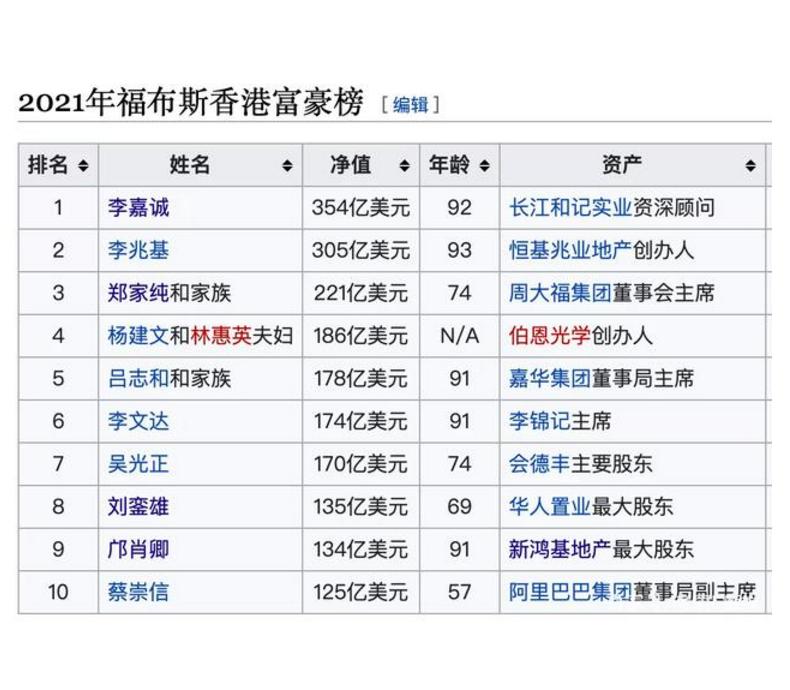The width and height of the screenshot is (790, 690).
Task: Follow the 郑家纯 link
Action: point(138,293)
